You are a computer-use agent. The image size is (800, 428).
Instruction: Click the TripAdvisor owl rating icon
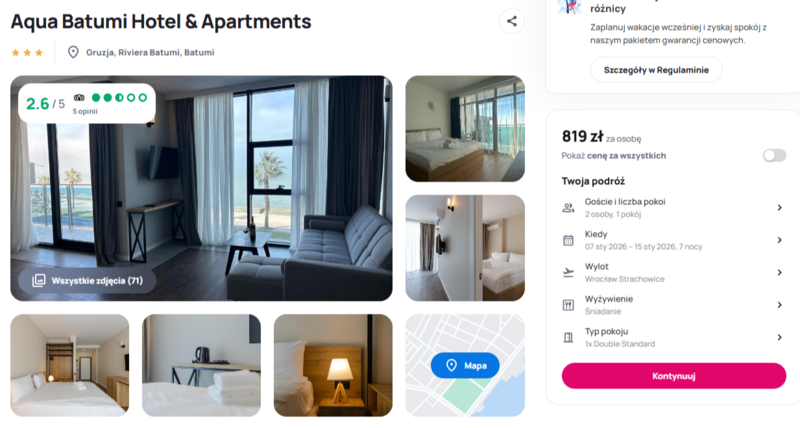(x=79, y=97)
